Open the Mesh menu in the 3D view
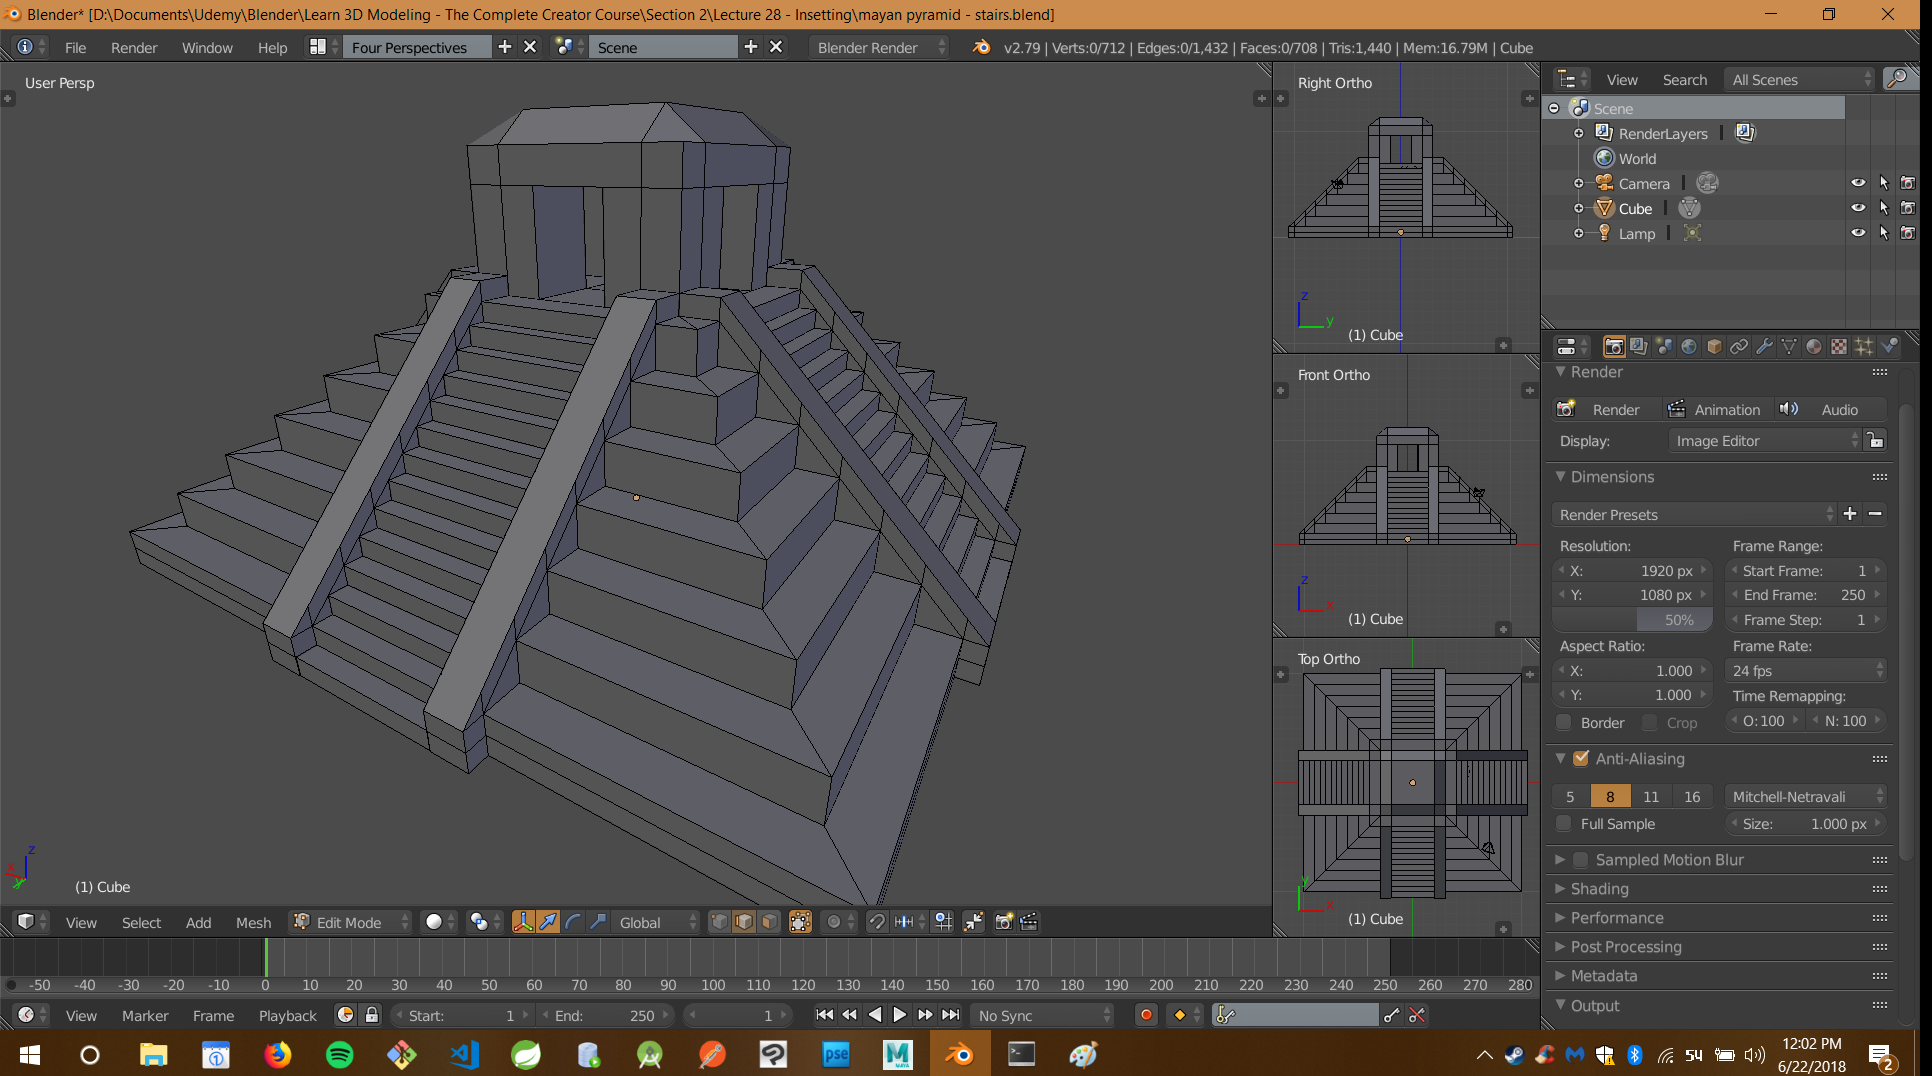Image resolution: width=1932 pixels, height=1076 pixels. (x=253, y=922)
